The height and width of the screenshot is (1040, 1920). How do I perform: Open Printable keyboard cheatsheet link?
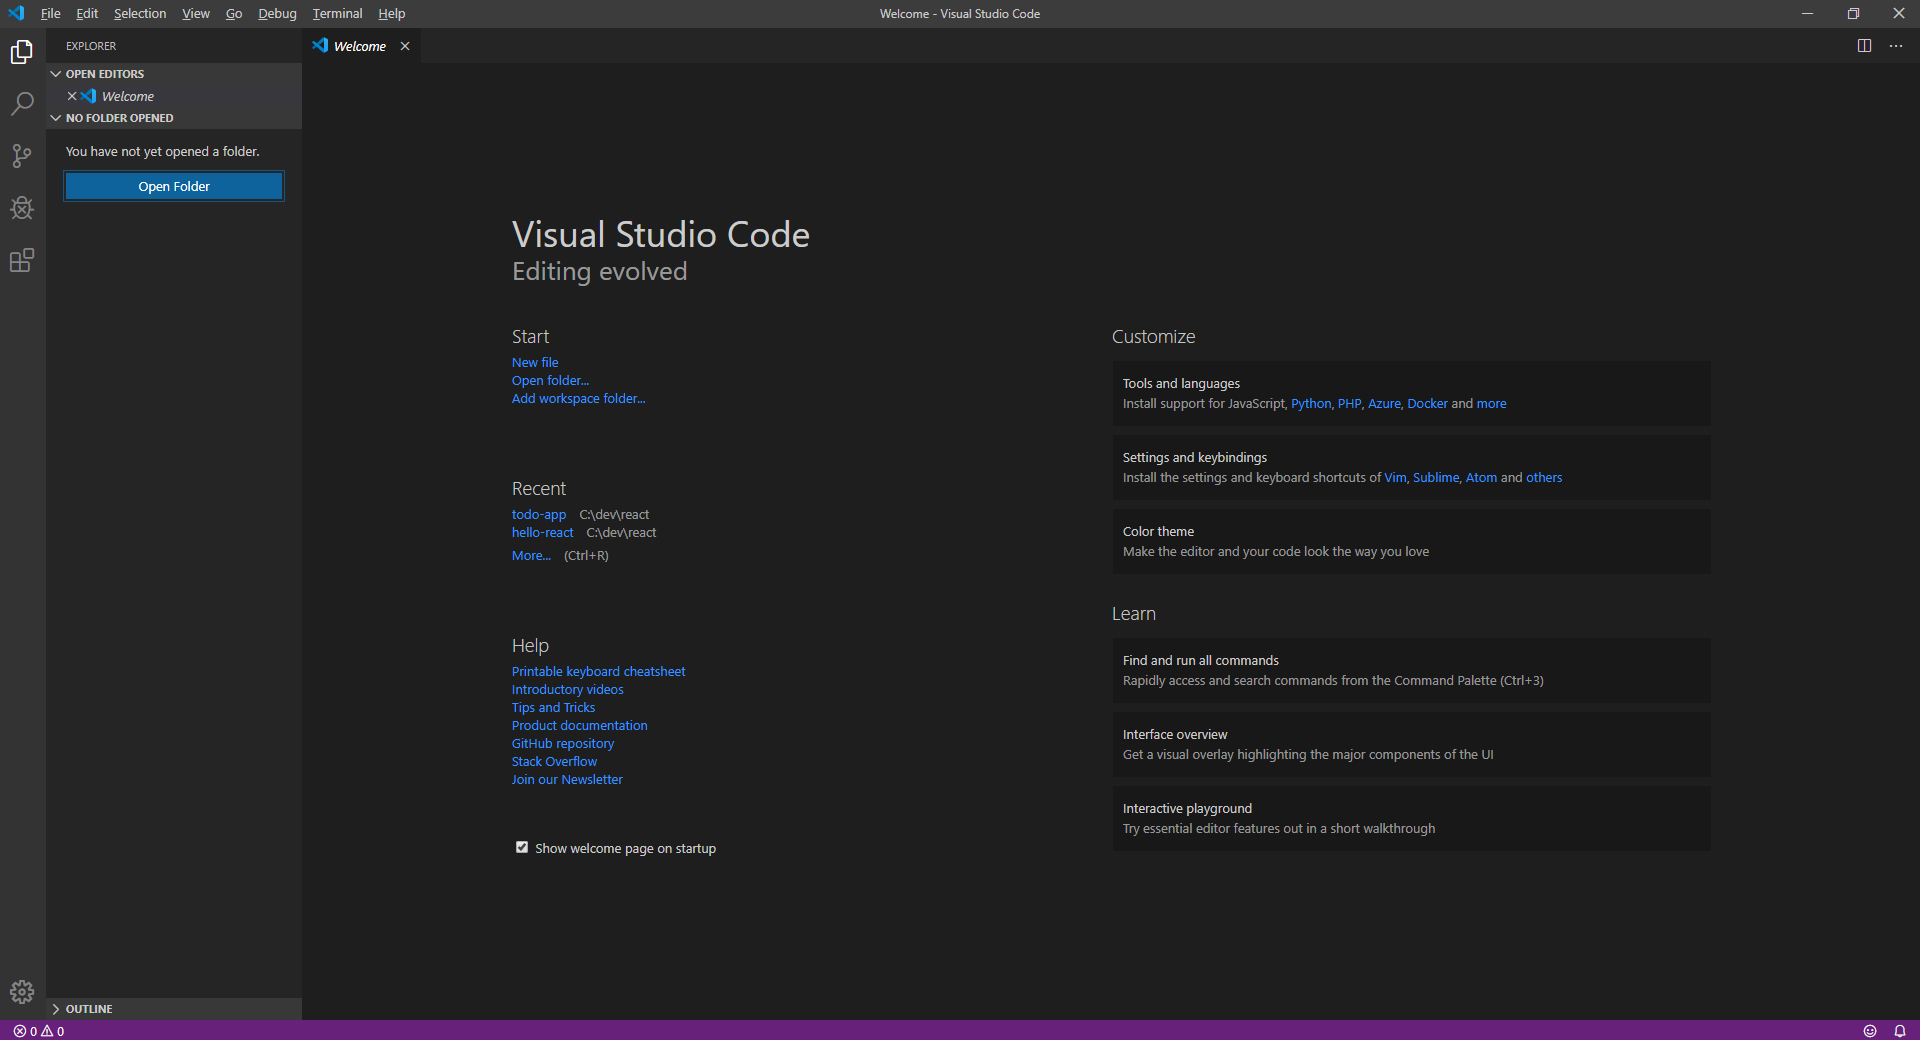pos(598,671)
